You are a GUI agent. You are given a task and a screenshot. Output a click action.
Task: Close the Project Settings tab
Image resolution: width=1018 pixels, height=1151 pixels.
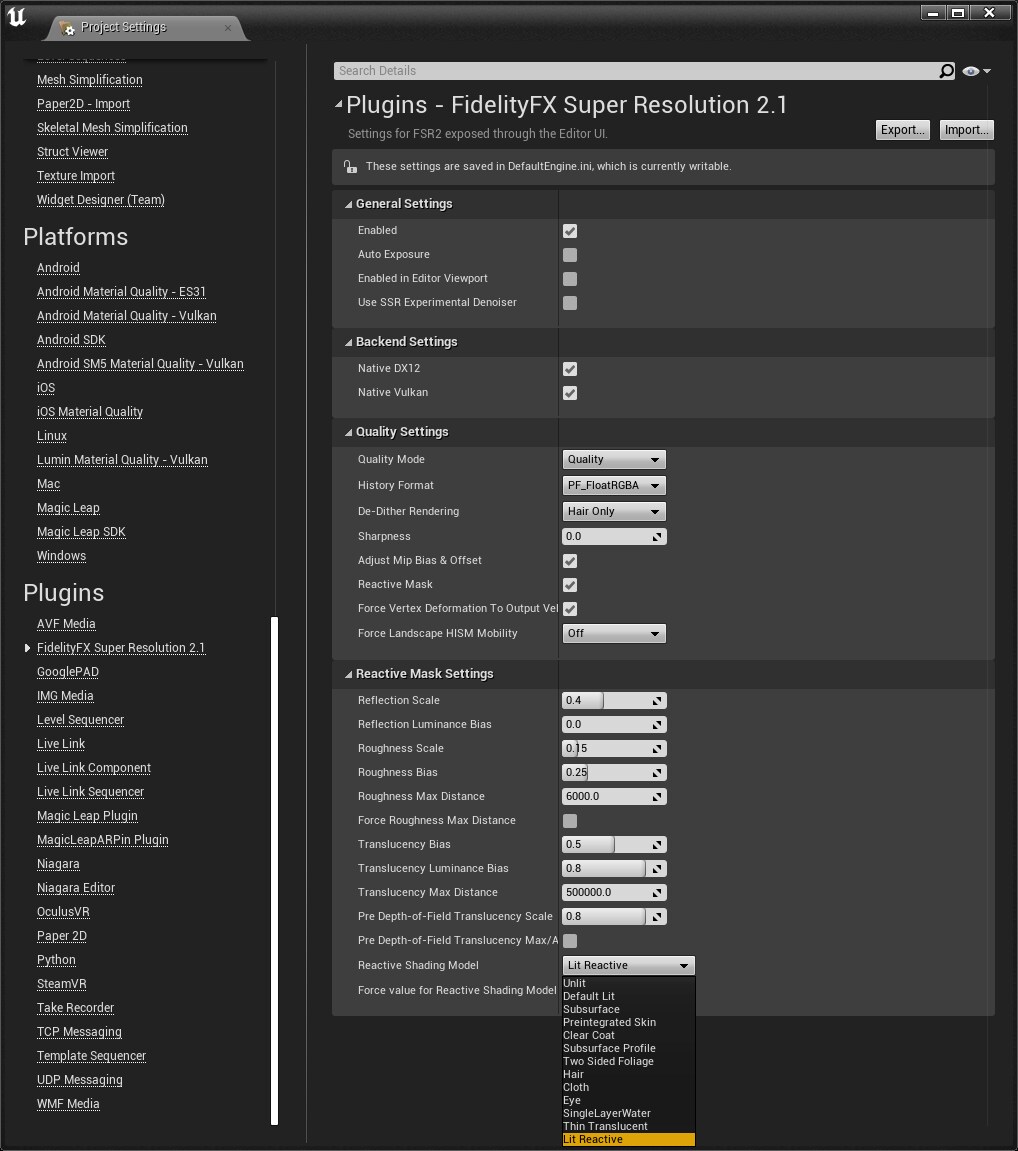[x=228, y=28]
